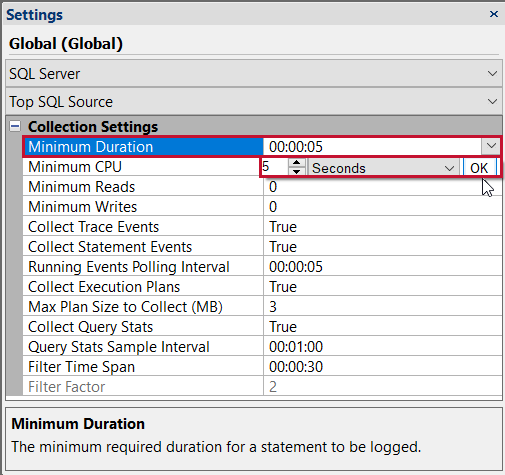The image size is (505, 475).
Task: Select Running Events Polling Interval label
Action: (x=129, y=267)
